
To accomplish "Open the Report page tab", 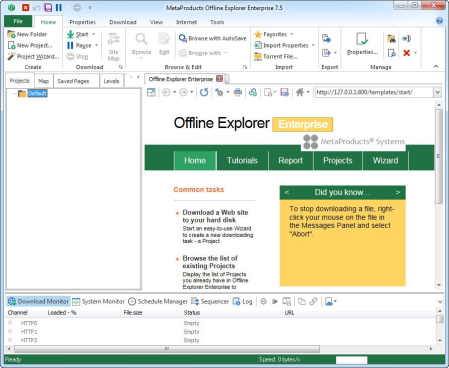I will coord(291,161).
